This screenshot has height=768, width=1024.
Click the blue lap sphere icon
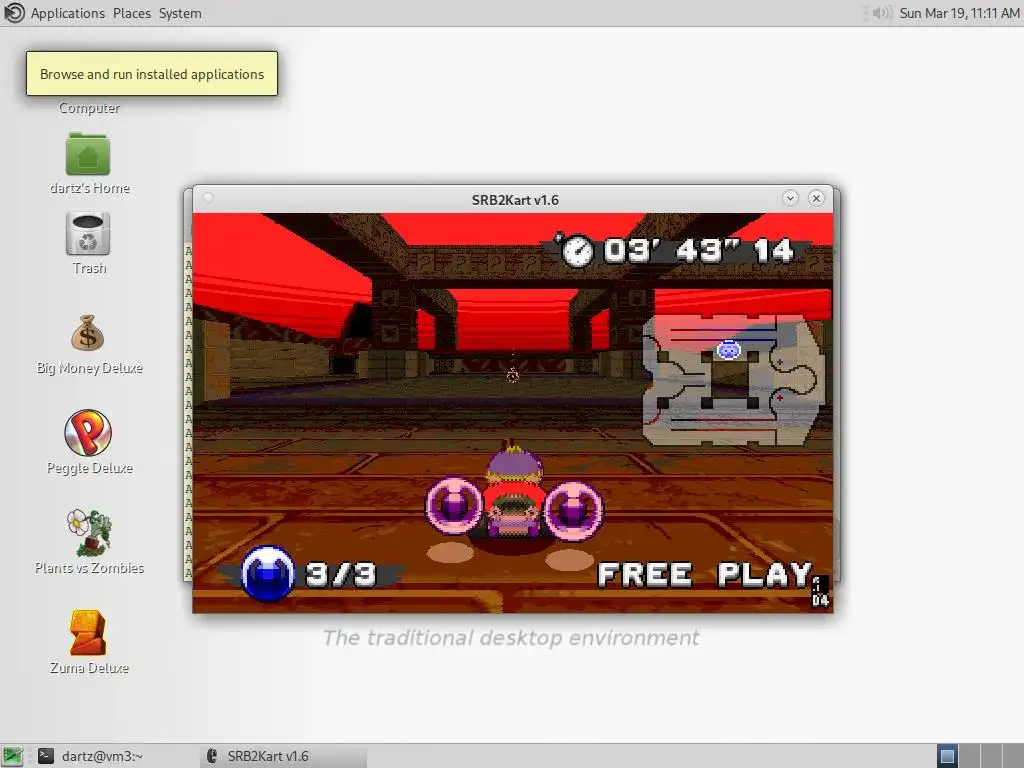pyautogui.click(x=268, y=573)
